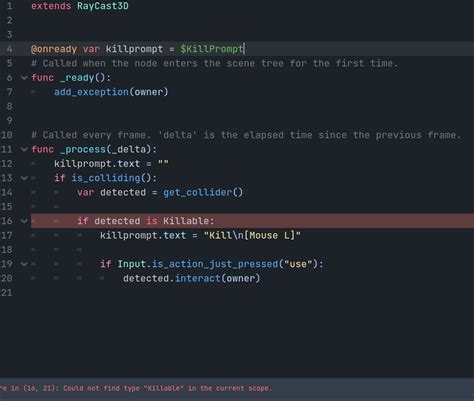This screenshot has width=474, height=401.
Task: Click line number 17 in the gutter
Action: tap(6, 236)
